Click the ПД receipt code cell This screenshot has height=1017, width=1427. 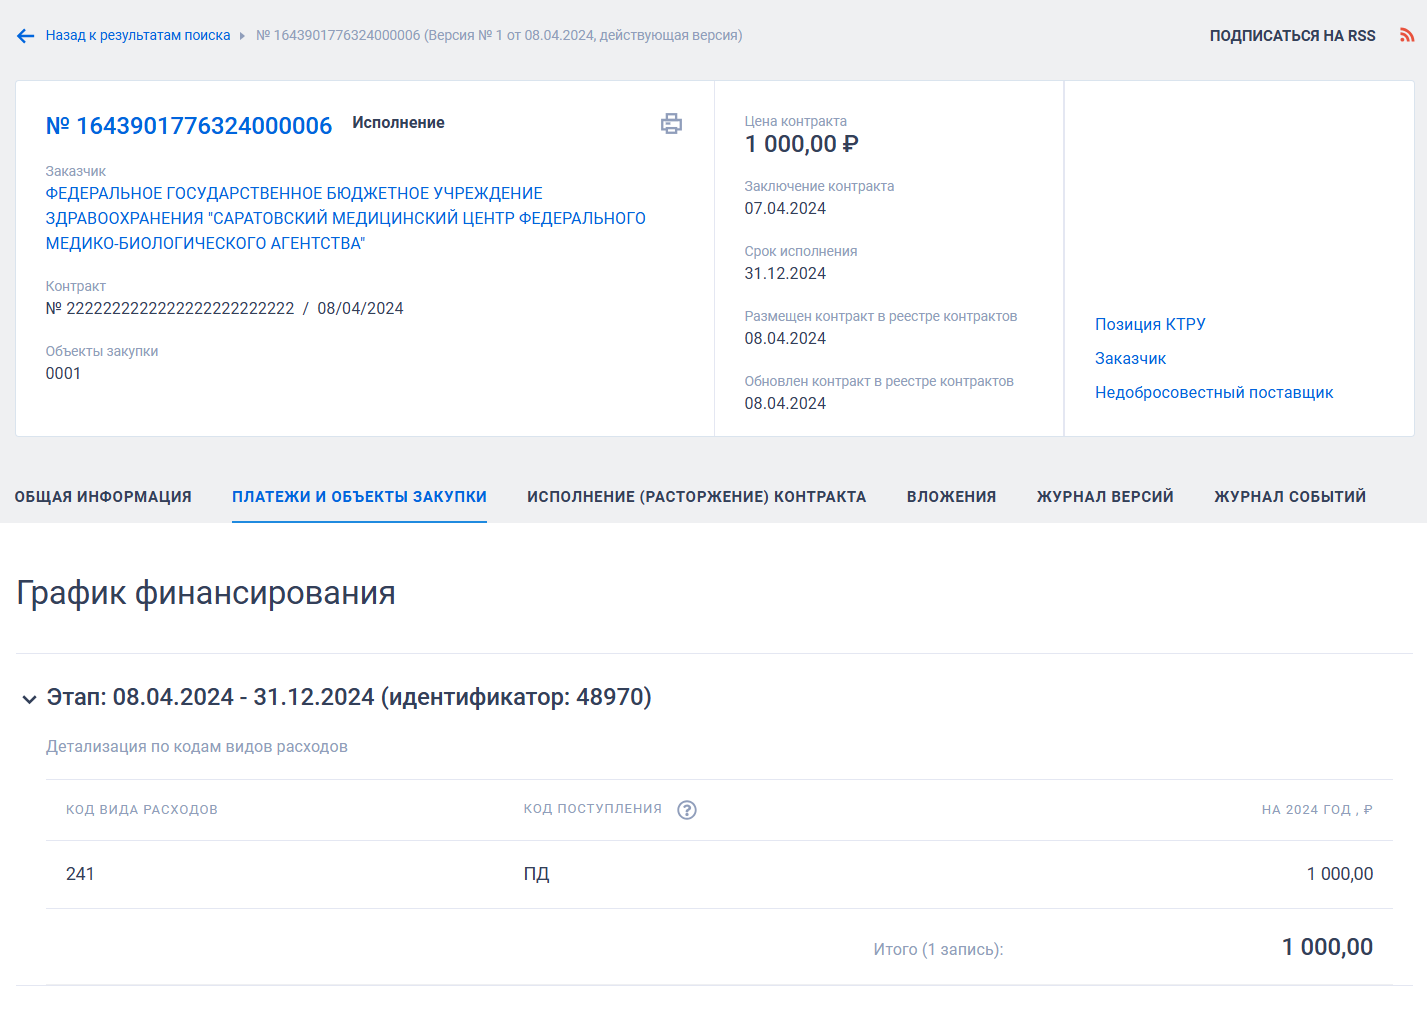(x=537, y=874)
